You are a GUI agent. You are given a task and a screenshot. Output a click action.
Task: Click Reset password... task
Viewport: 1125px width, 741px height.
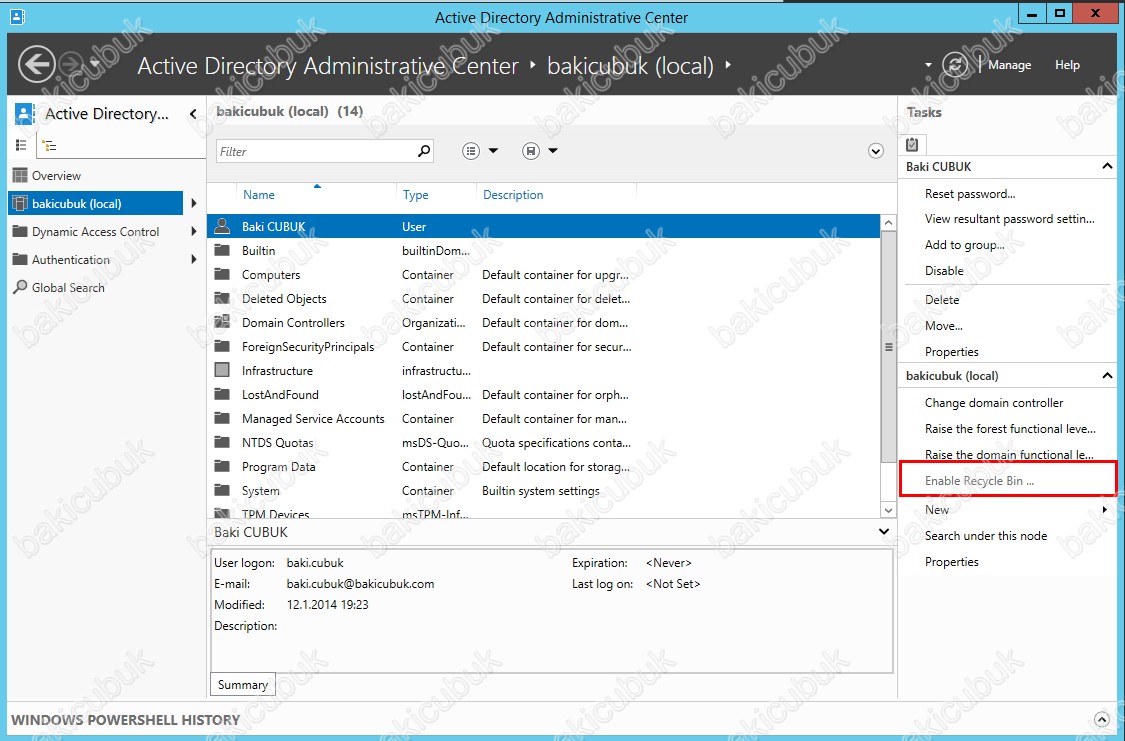[970, 194]
